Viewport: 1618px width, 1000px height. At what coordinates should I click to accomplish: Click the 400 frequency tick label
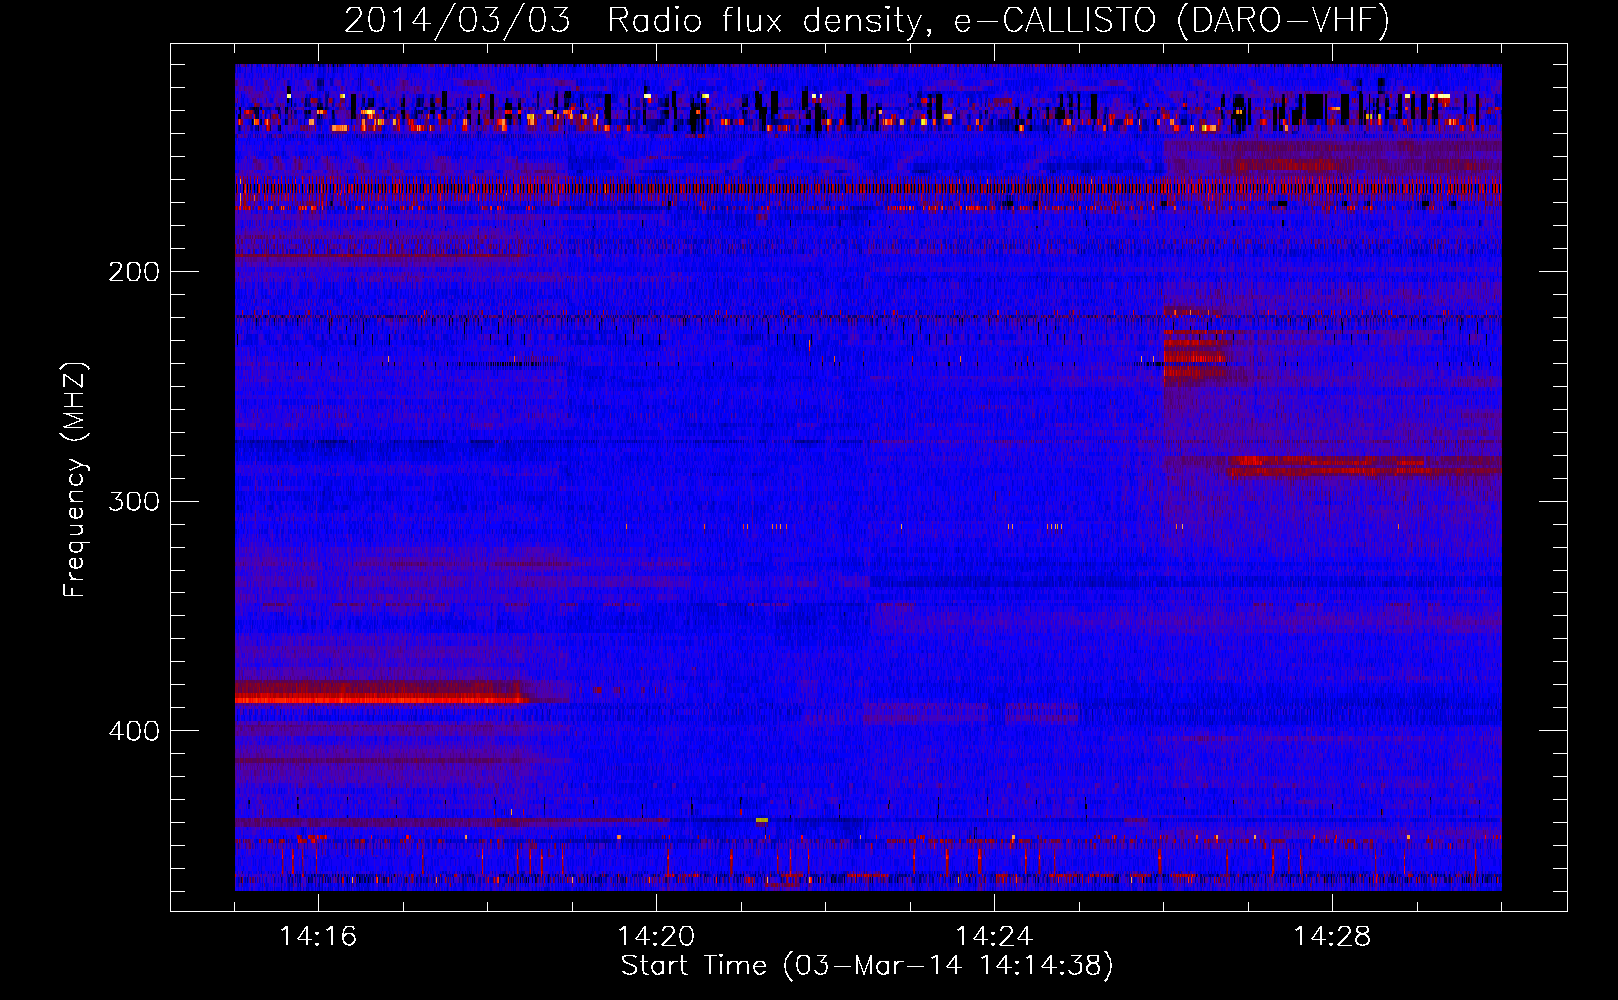(134, 731)
